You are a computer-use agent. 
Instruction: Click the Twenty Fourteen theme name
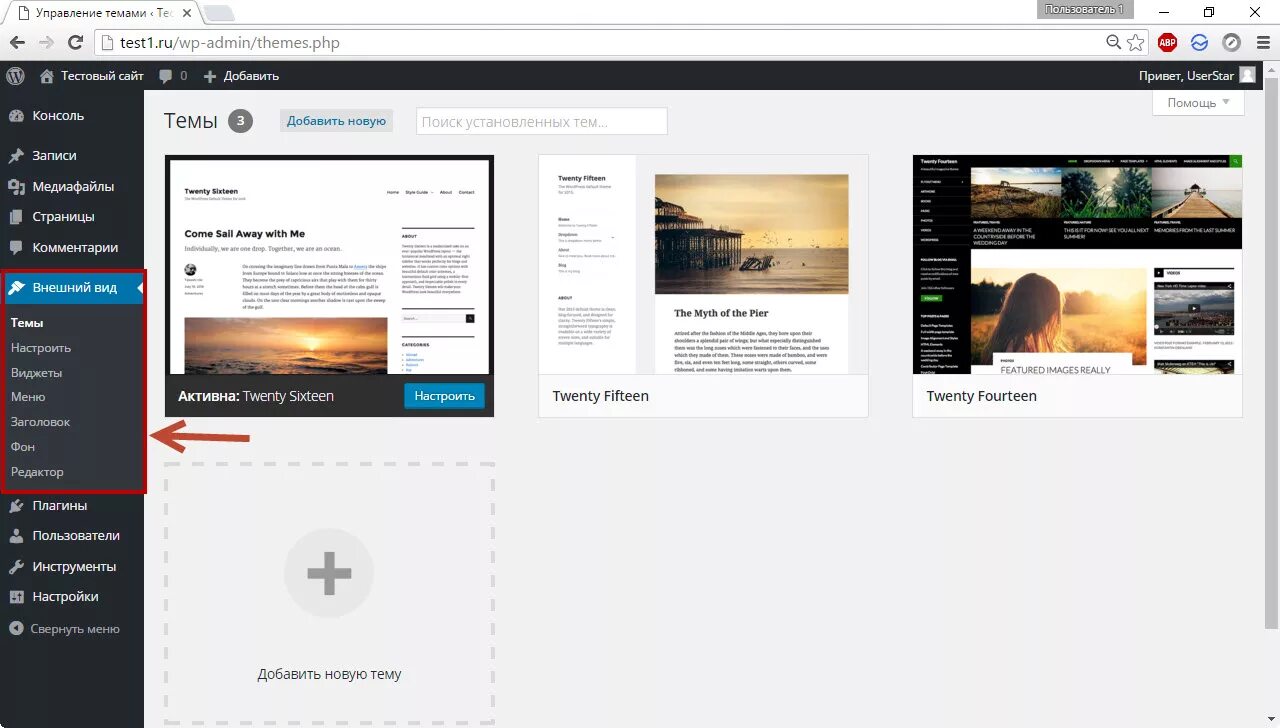(x=981, y=396)
